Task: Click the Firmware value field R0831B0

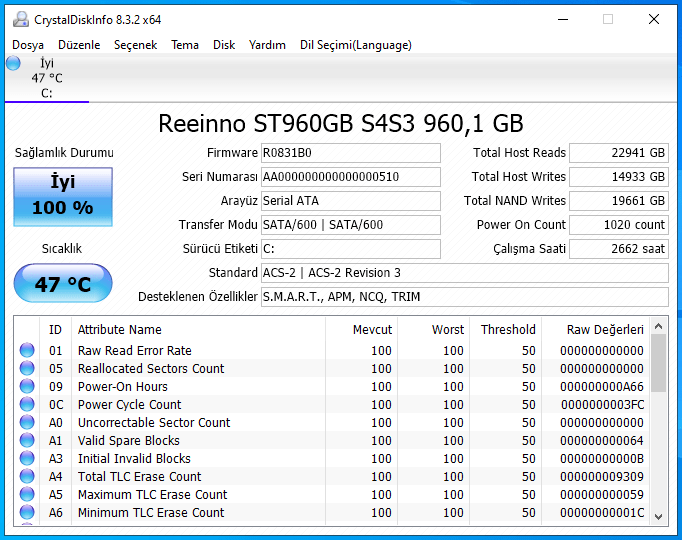Action: (349, 153)
